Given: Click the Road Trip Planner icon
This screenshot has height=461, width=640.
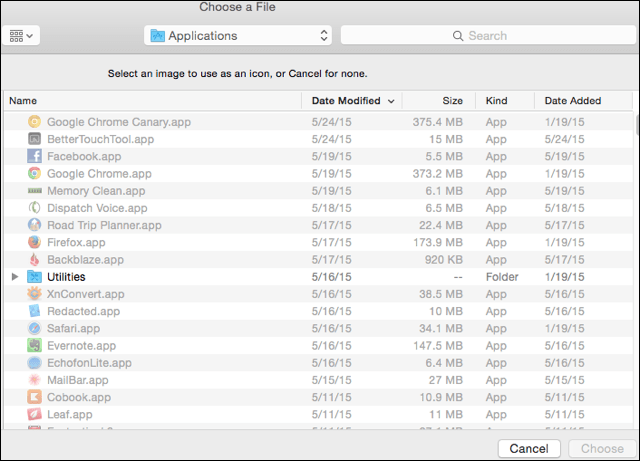Looking at the screenshot, I should coord(34,225).
